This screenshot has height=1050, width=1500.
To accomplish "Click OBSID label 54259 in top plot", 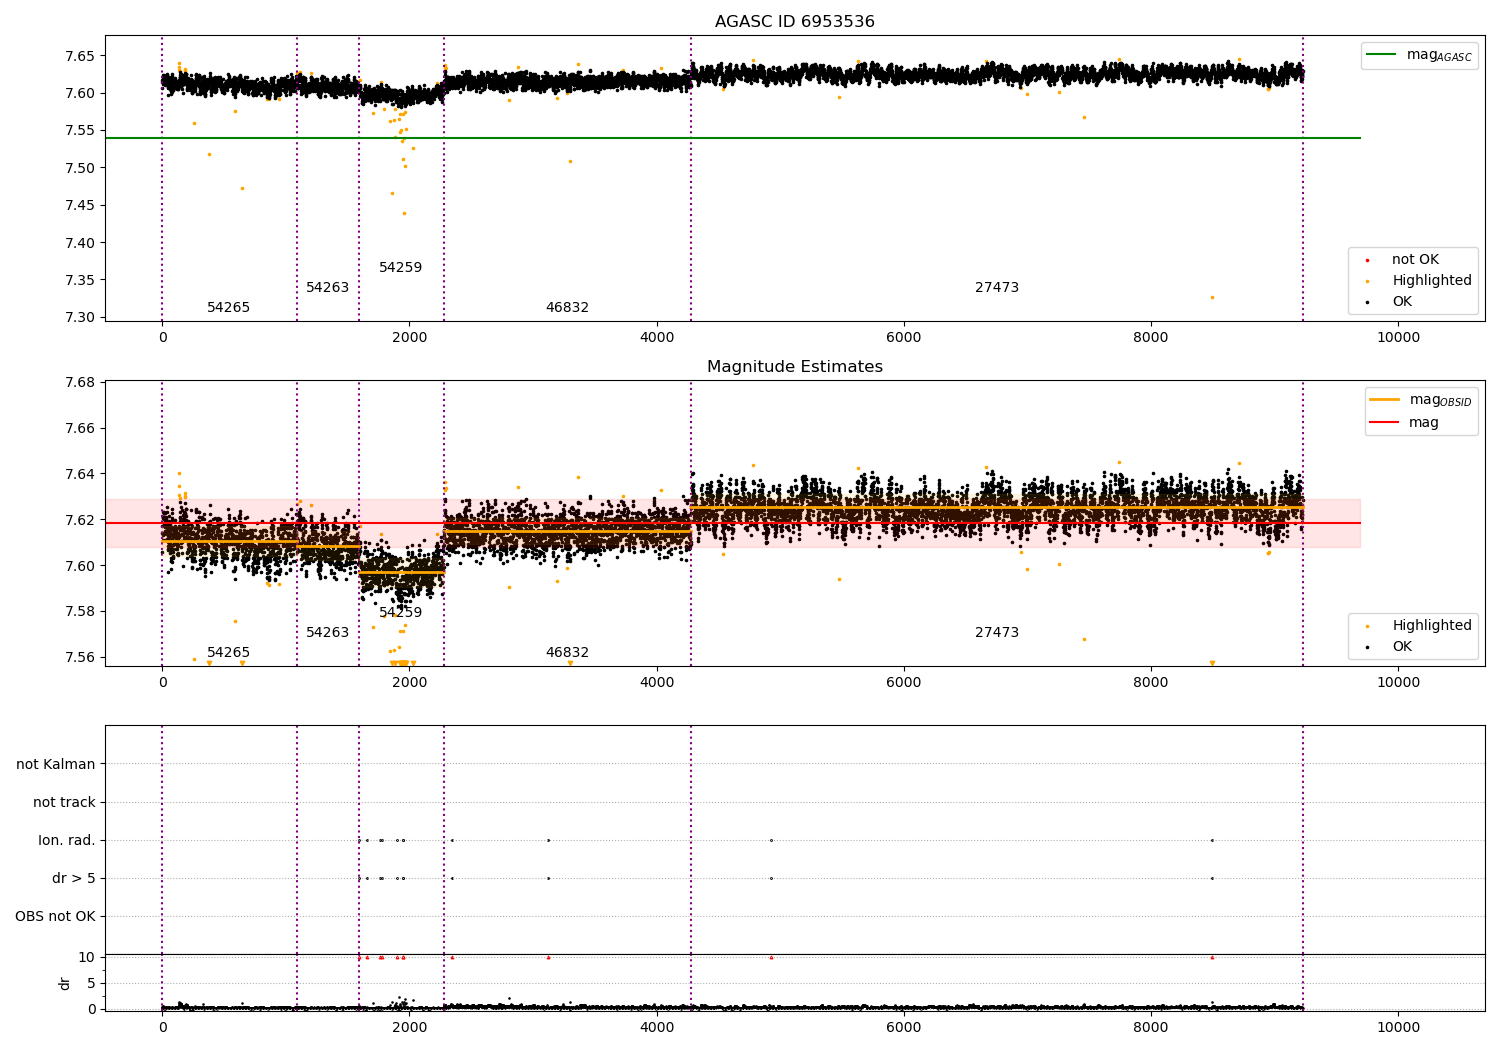I will 400,268.
